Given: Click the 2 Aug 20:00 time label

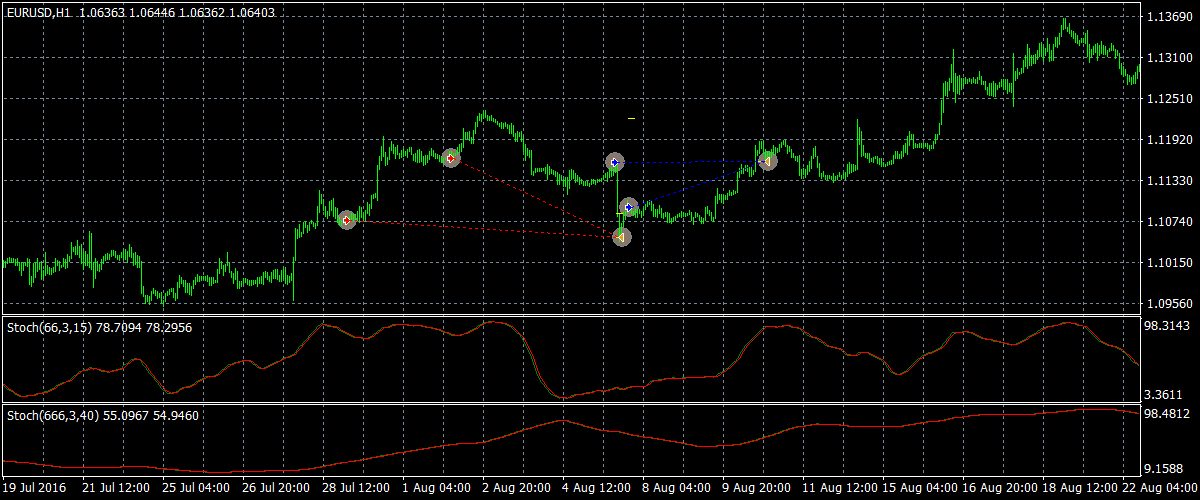Looking at the screenshot, I should pos(516,489).
